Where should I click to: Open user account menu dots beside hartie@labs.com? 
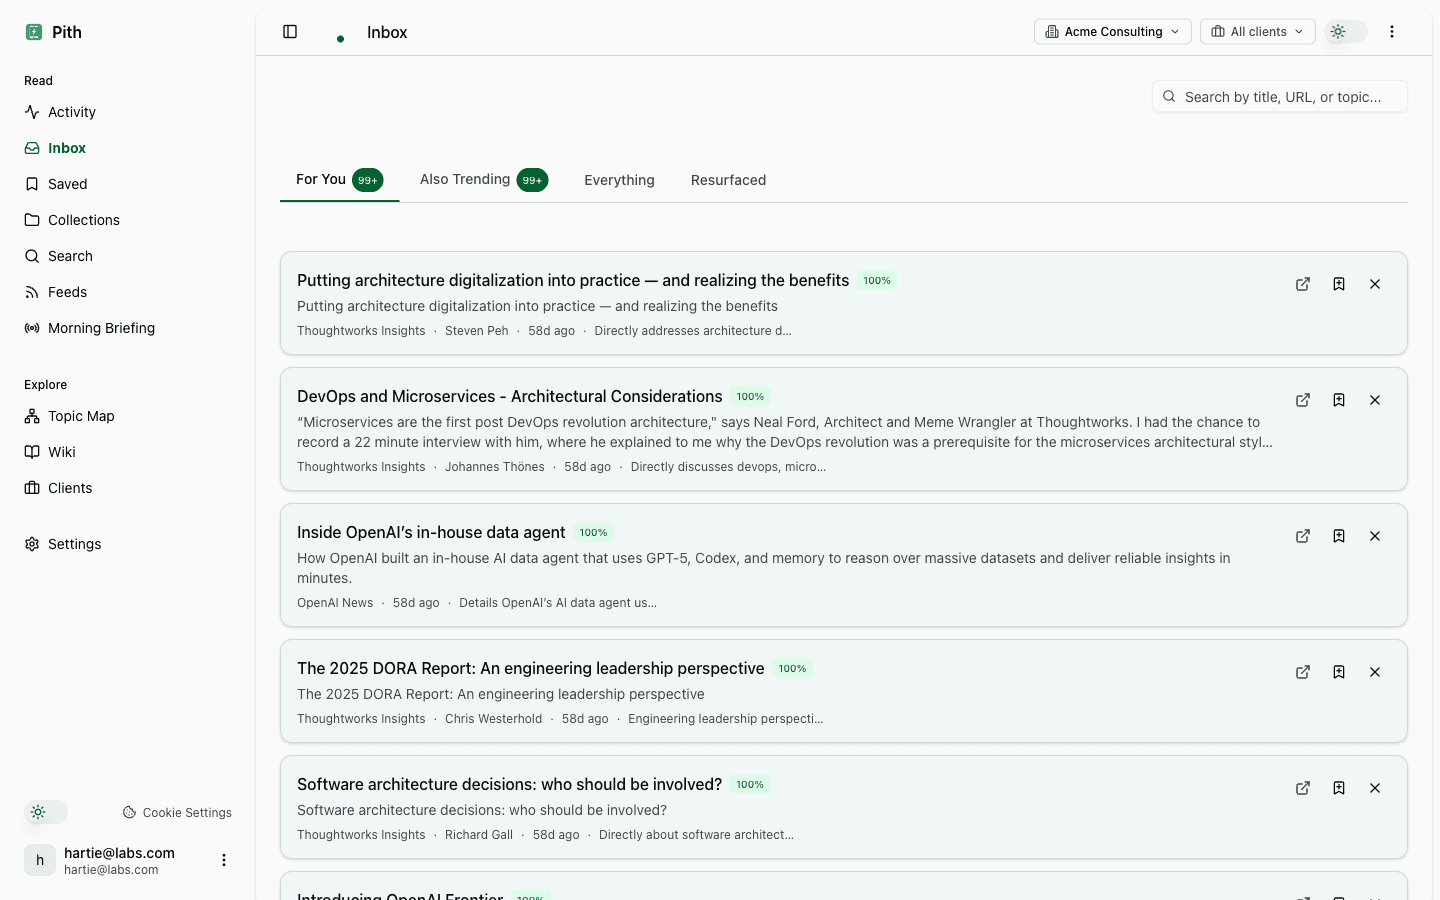(224, 860)
